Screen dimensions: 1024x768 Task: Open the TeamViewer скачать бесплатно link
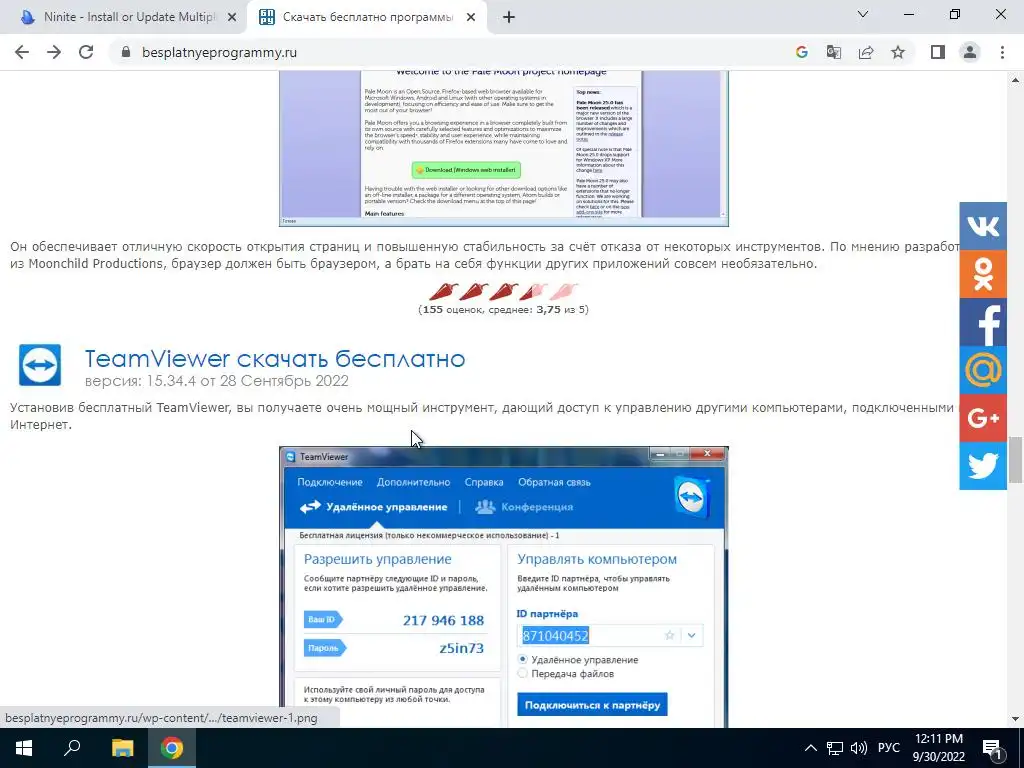tap(275, 359)
